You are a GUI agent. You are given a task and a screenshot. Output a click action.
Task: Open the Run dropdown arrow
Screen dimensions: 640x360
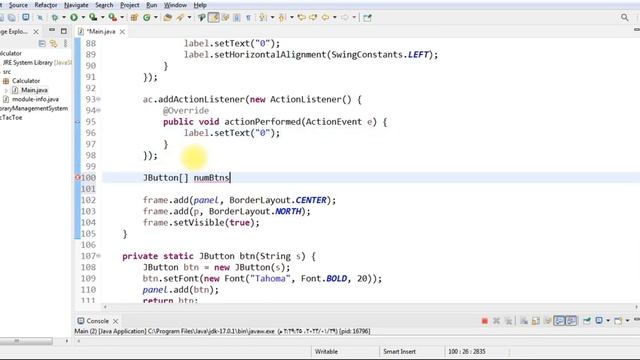(83, 18)
